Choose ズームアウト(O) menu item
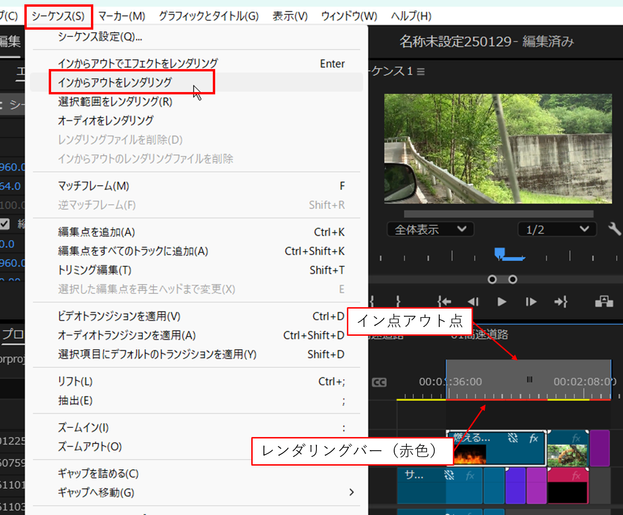This screenshot has width=623, height=515. tap(196, 447)
